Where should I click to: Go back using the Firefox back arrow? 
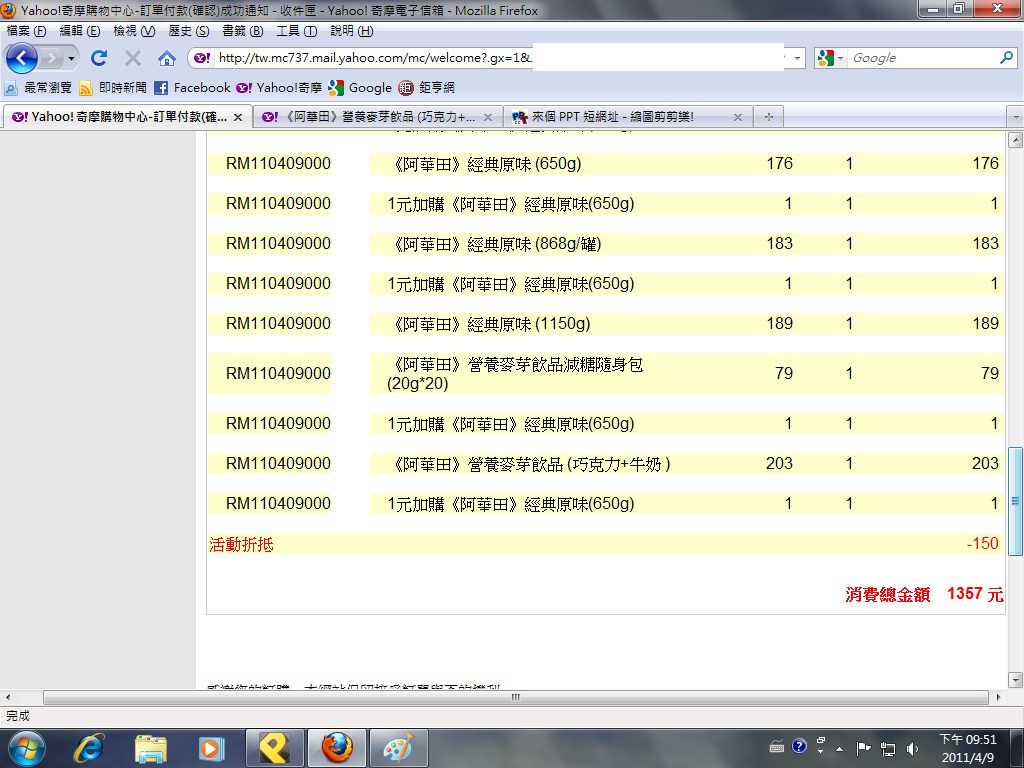[x=22, y=58]
